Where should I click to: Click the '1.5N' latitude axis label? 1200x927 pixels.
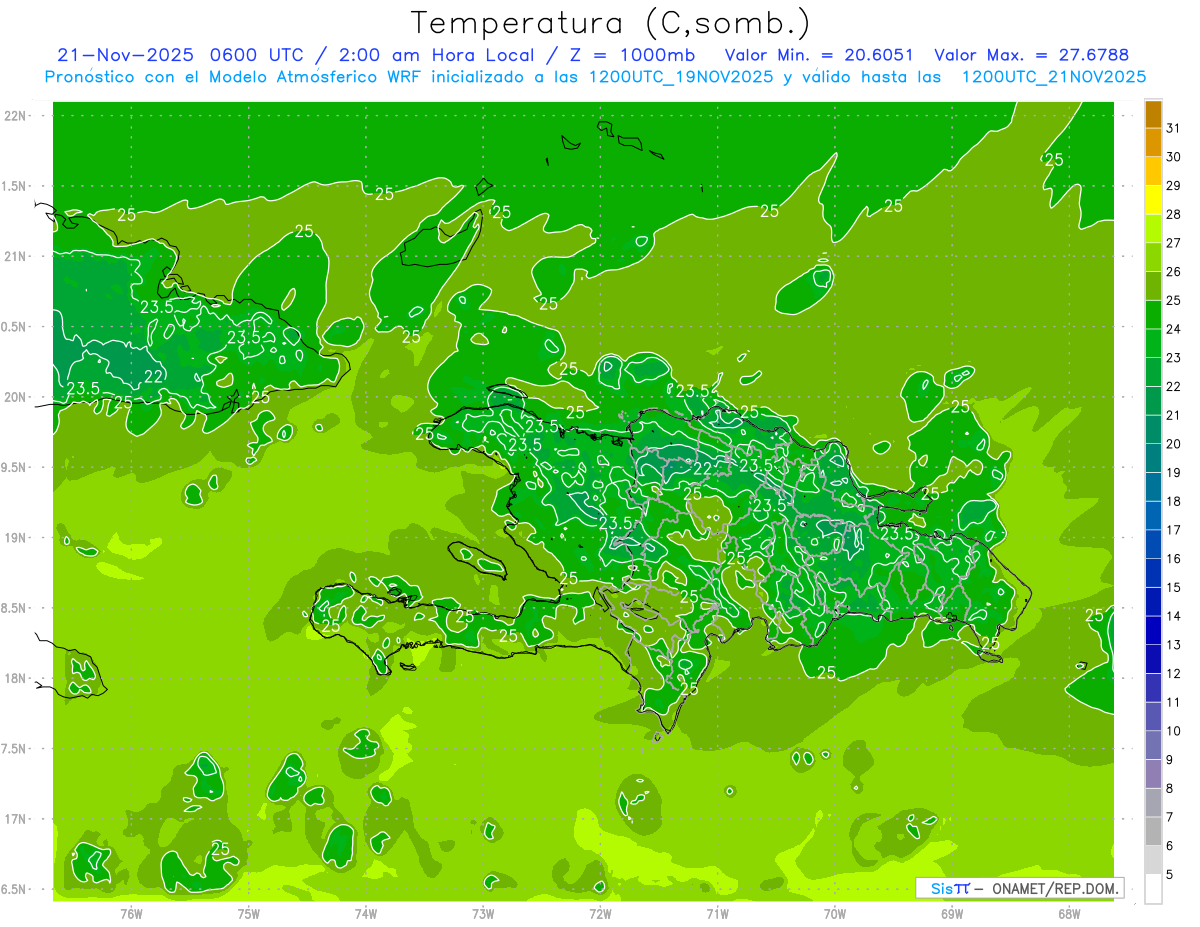tap(15, 186)
